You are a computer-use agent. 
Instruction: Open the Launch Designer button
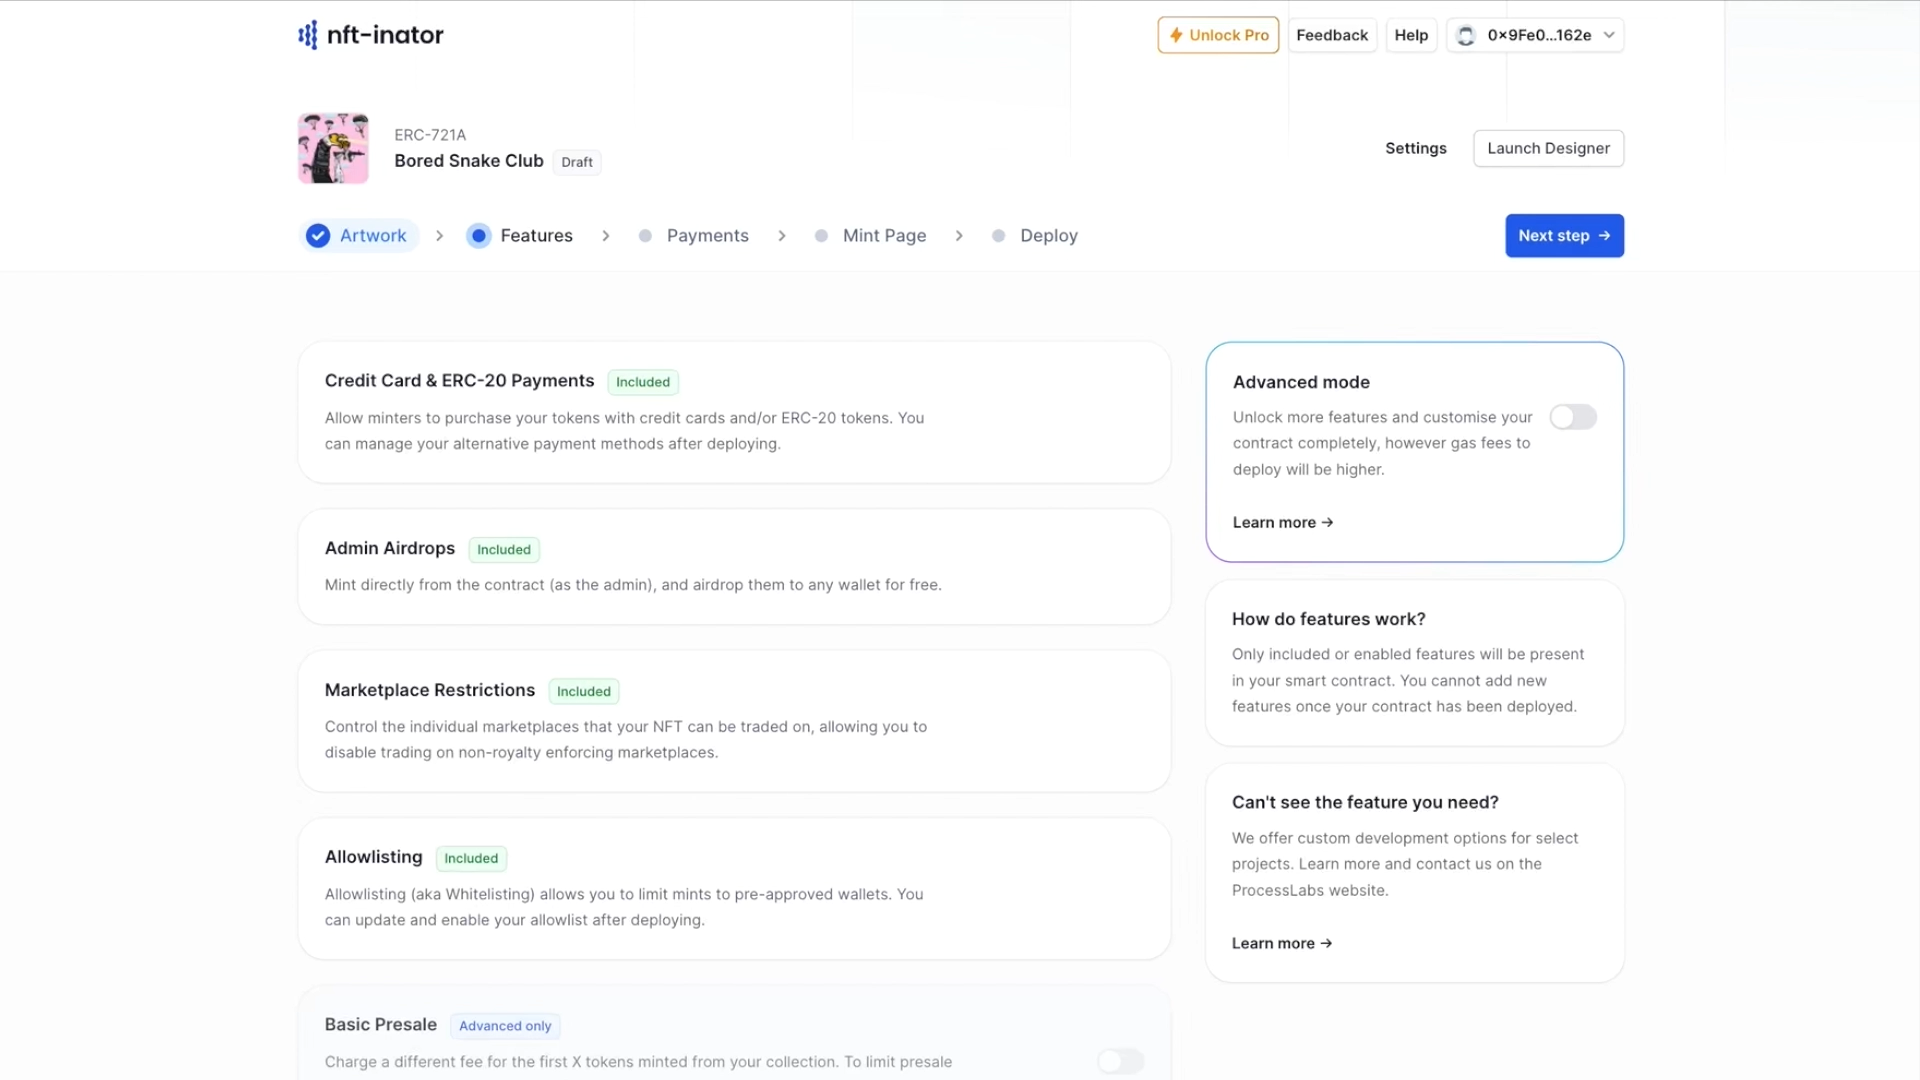pos(1548,148)
